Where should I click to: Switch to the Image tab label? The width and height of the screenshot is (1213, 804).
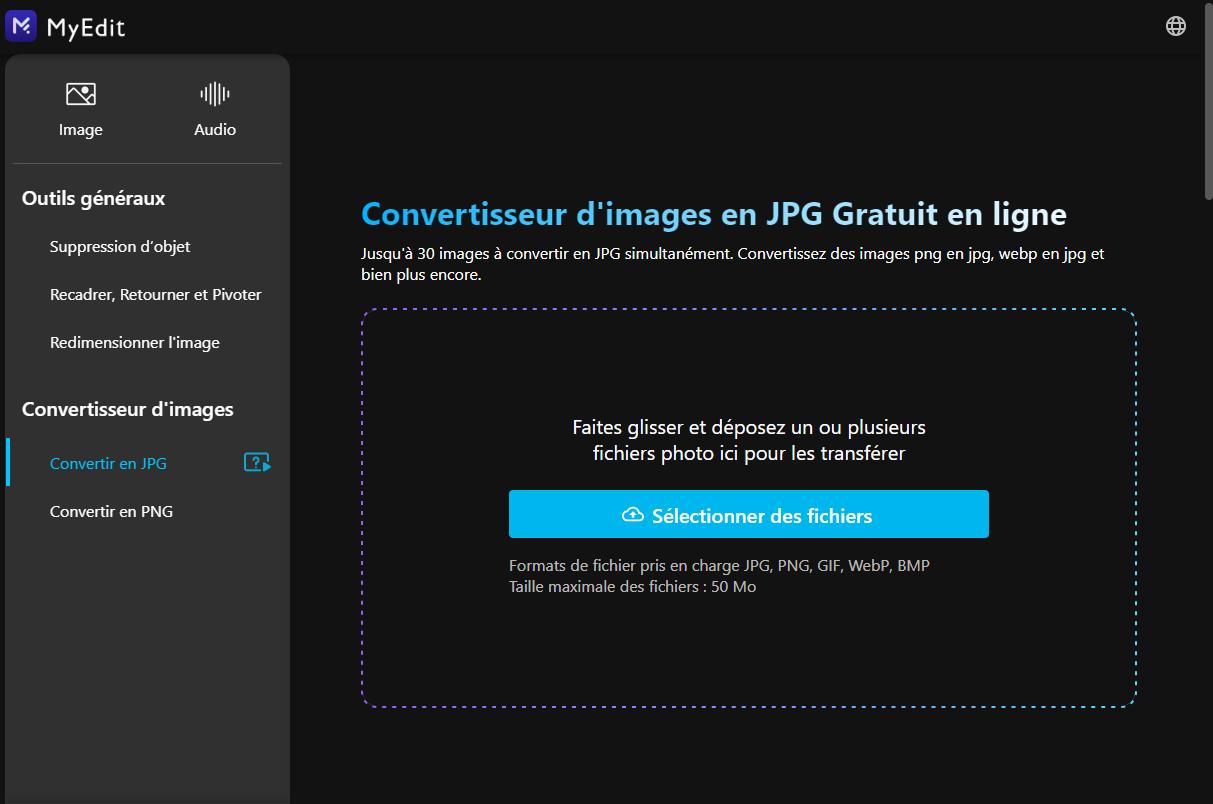pos(81,130)
